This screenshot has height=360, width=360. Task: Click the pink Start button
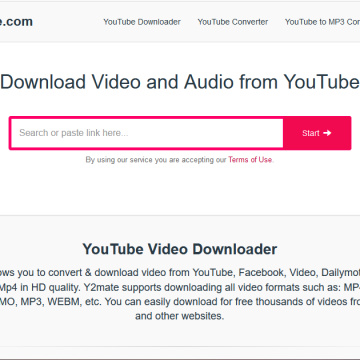coord(317,133)
